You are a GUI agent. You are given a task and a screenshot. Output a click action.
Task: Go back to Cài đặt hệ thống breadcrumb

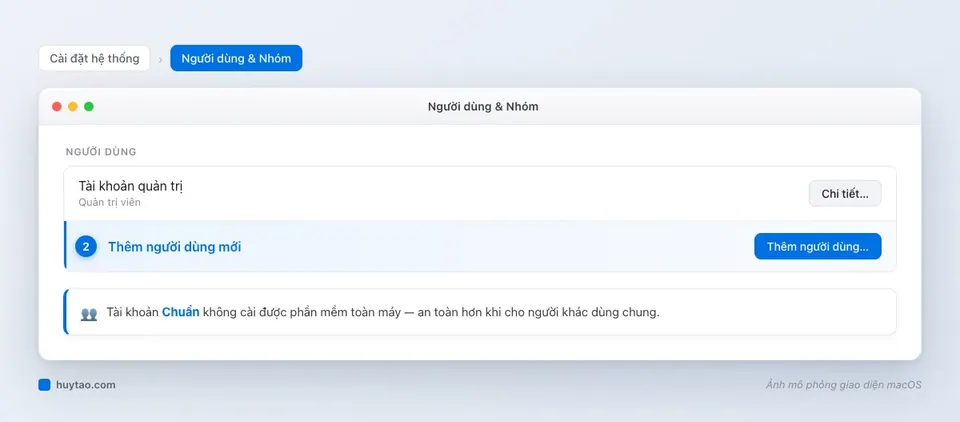94,58
